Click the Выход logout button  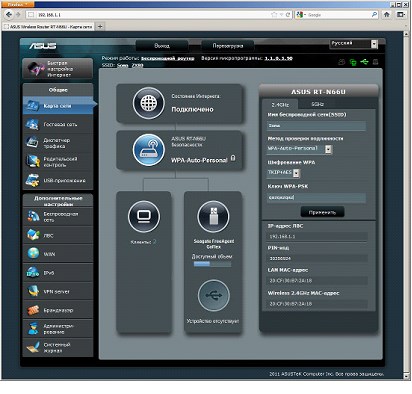(162, 46)
